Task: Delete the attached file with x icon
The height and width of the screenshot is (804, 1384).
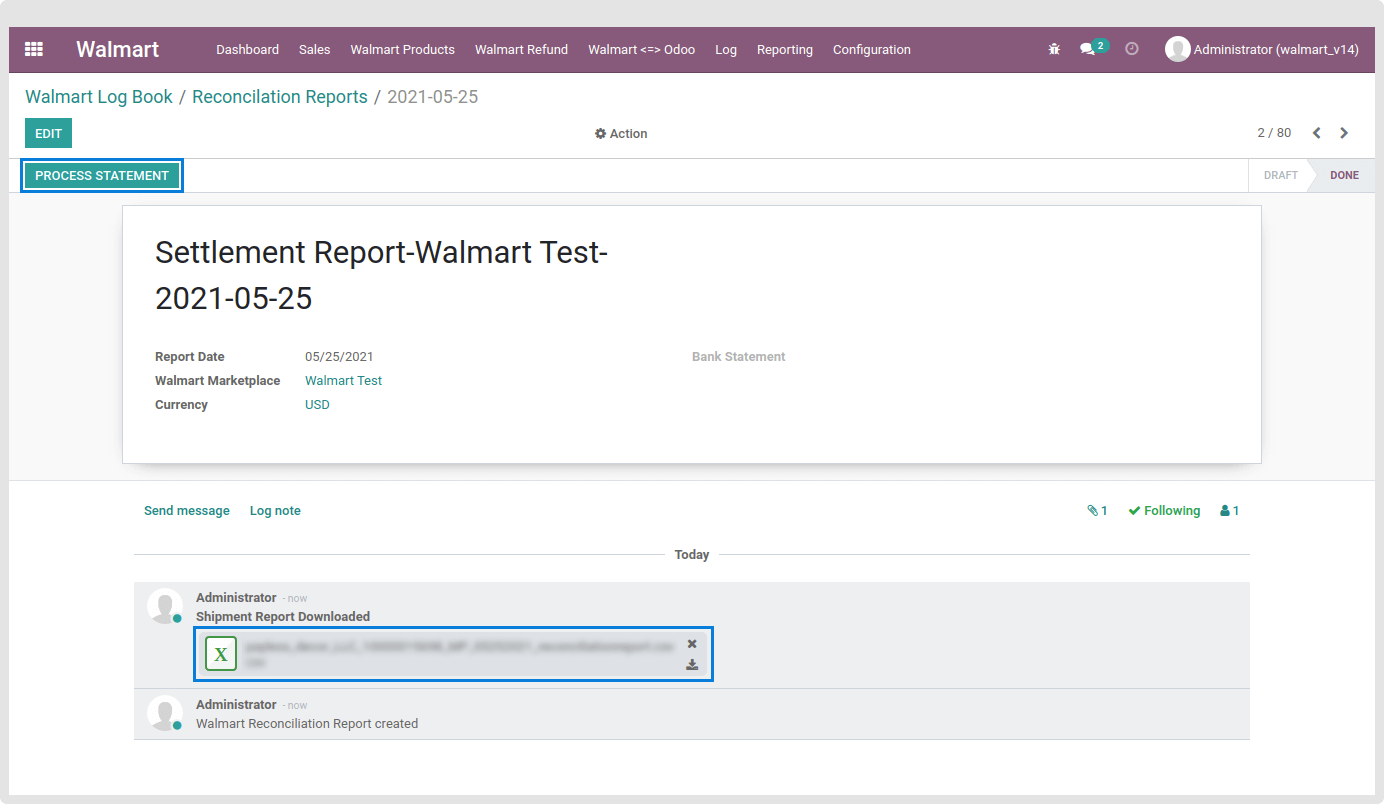Action: click(692, 644)
